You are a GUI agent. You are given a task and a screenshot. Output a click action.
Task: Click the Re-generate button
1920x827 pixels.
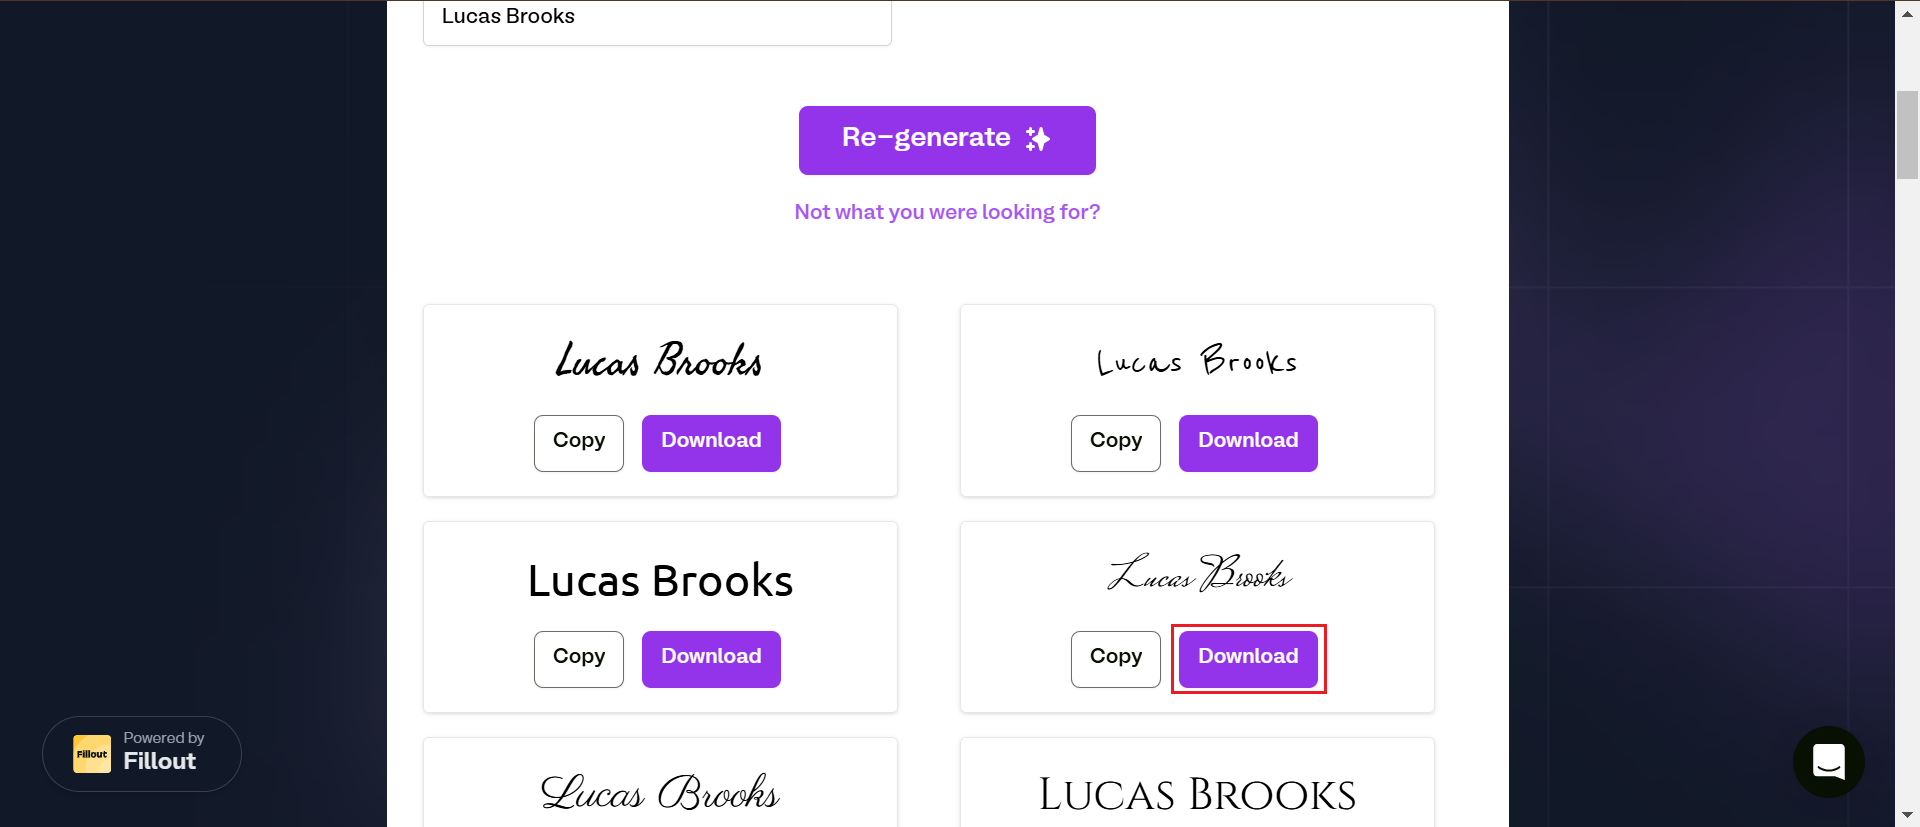pyautogui.click(x=947, y=140)
